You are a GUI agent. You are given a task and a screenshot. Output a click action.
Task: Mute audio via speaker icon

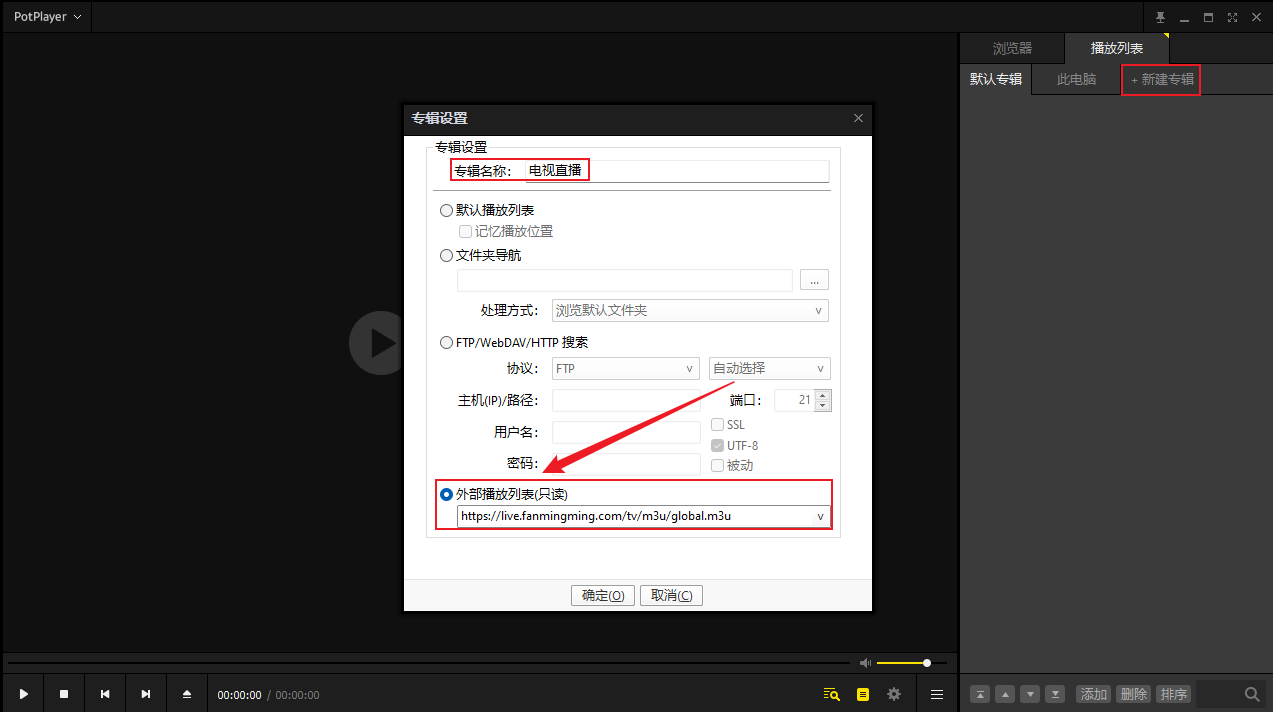[865, 662]
